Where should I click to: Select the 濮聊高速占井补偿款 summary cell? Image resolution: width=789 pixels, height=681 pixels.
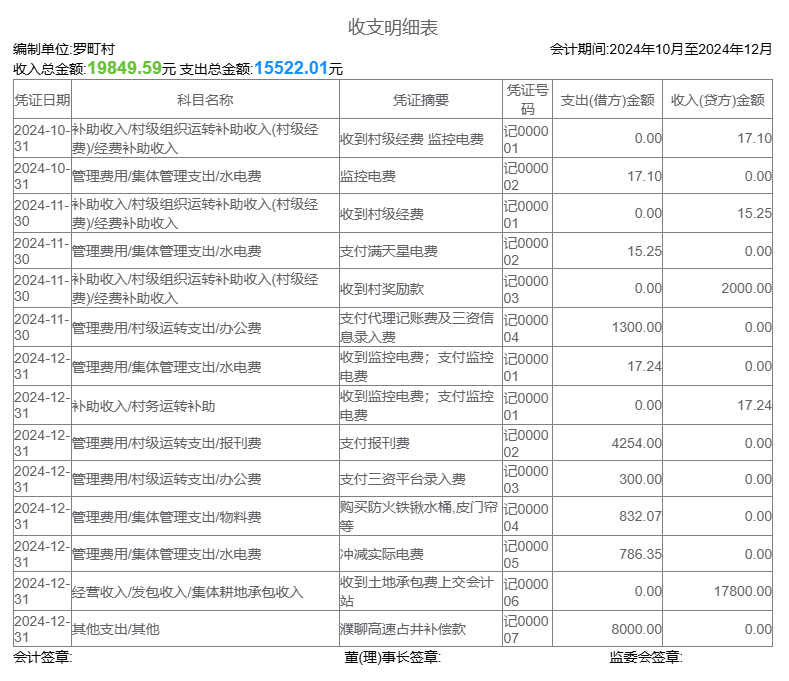(x=403, y=630)
